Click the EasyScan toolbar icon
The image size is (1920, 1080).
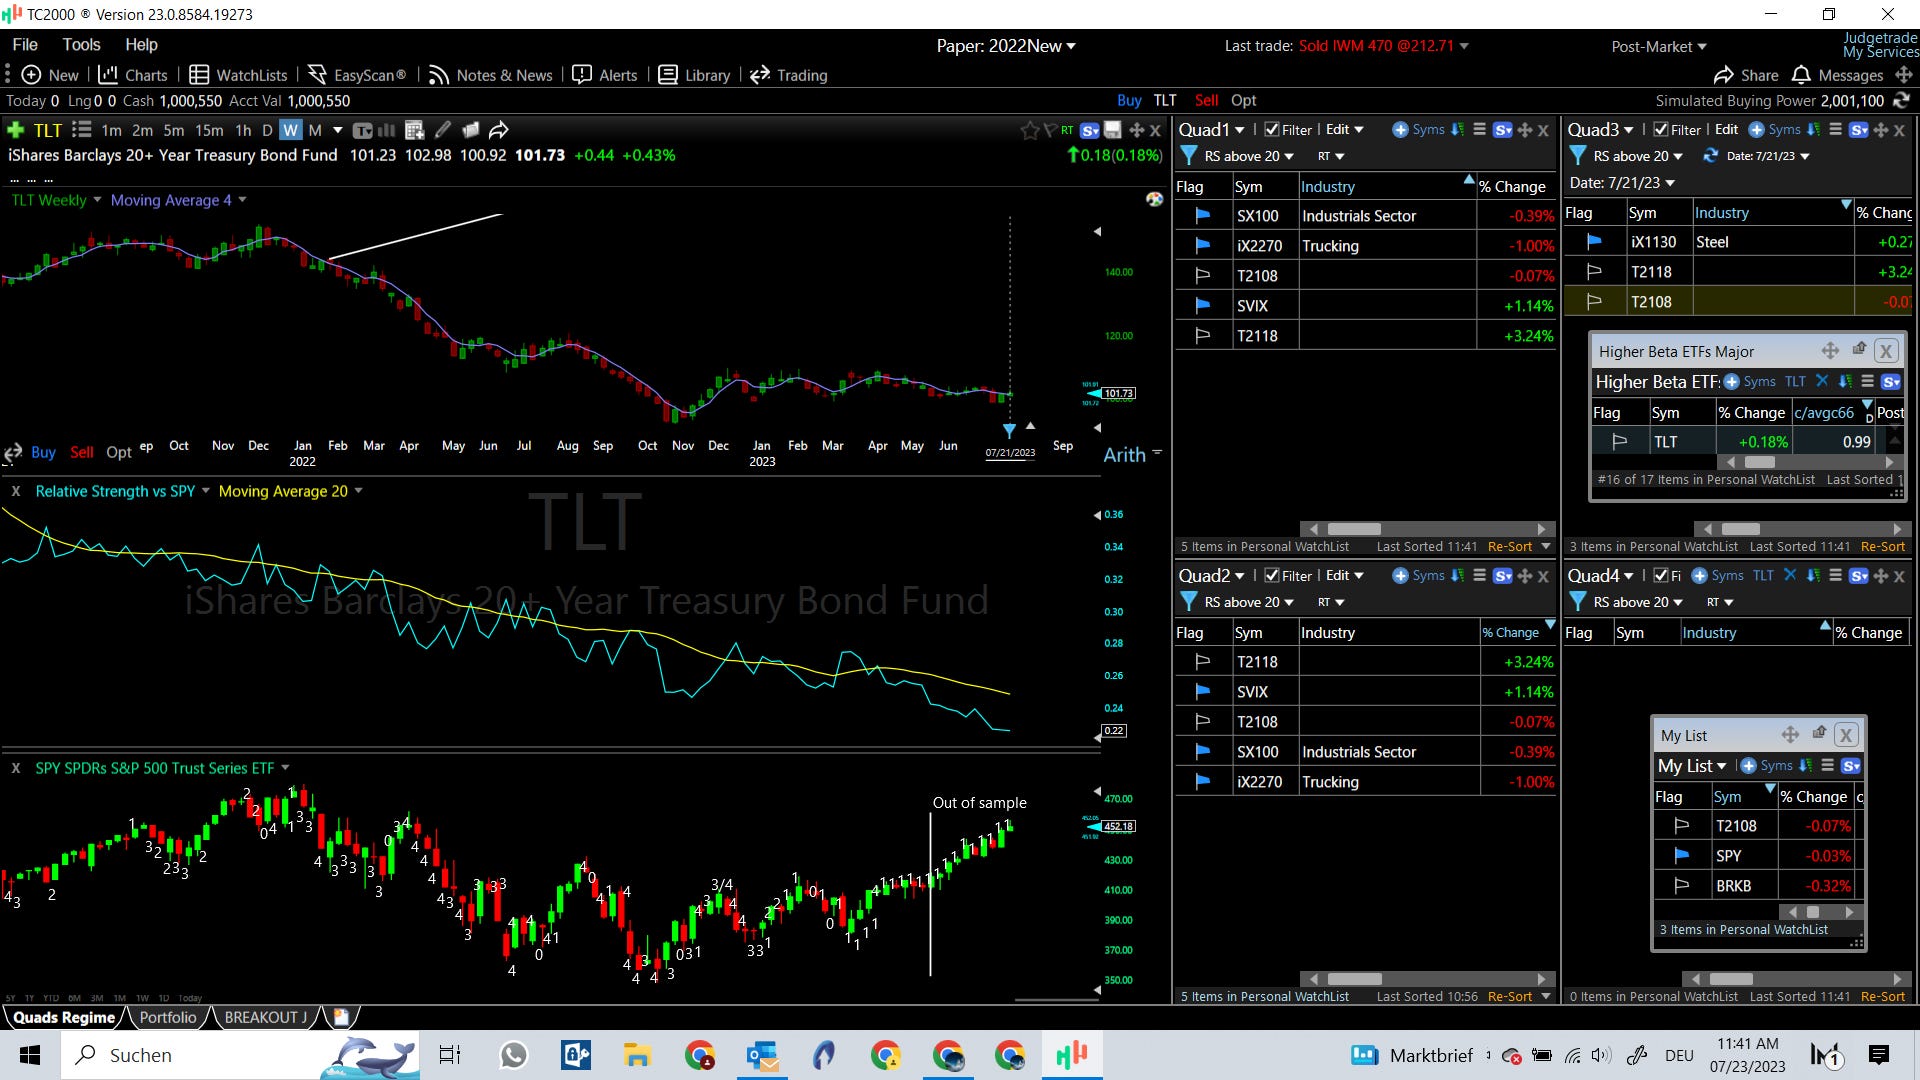318,75
